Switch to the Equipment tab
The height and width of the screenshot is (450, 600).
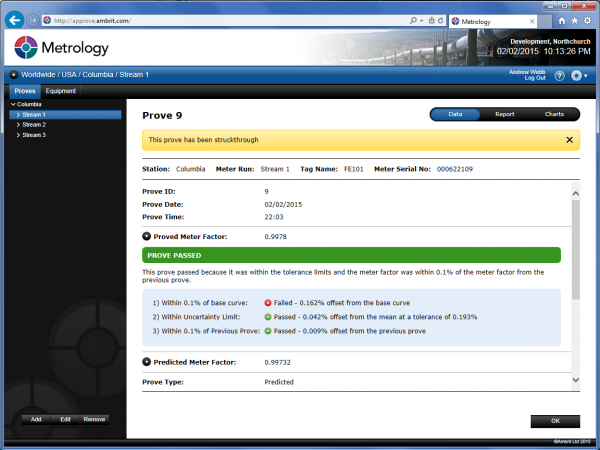pos(60,91)
